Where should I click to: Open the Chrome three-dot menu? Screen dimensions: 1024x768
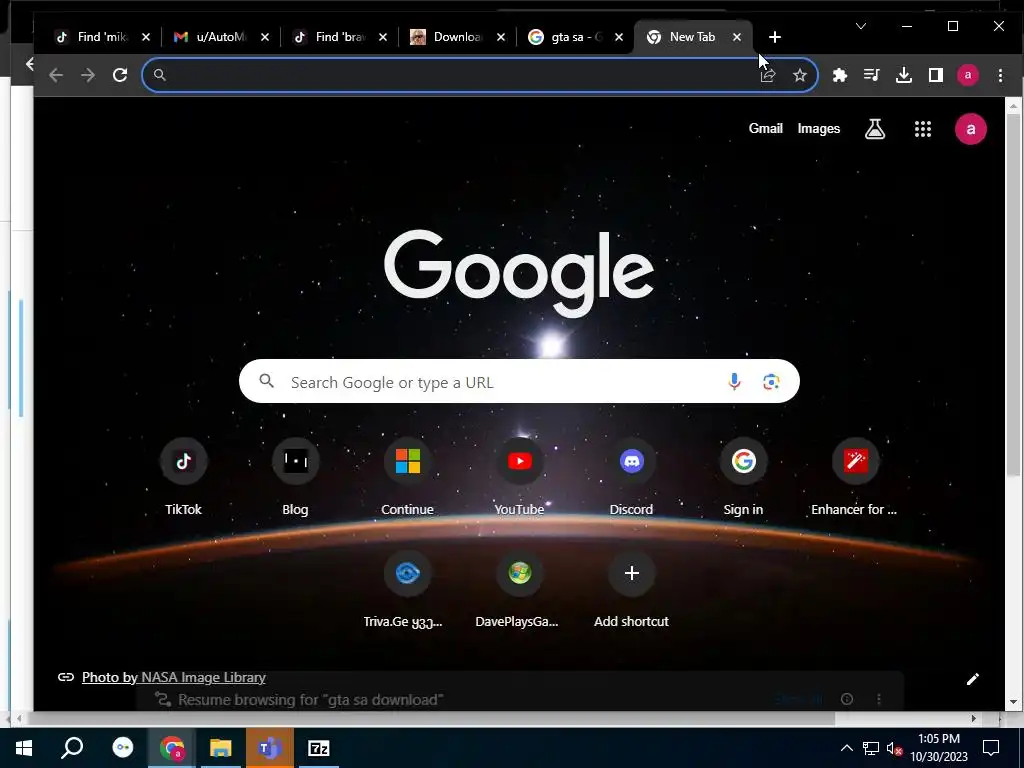pos(1000,75)
